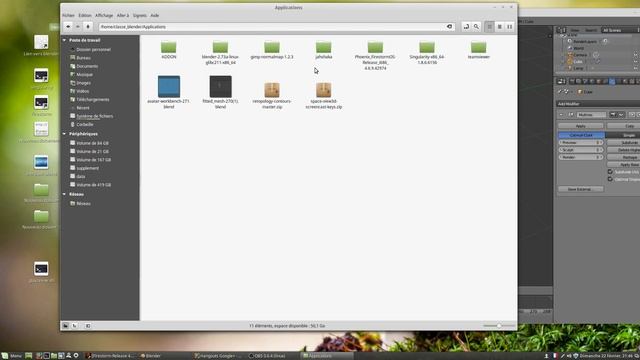Open file search with the magnifier icon
The height and width of the screenshot is (360, 640).
point(476,27)
